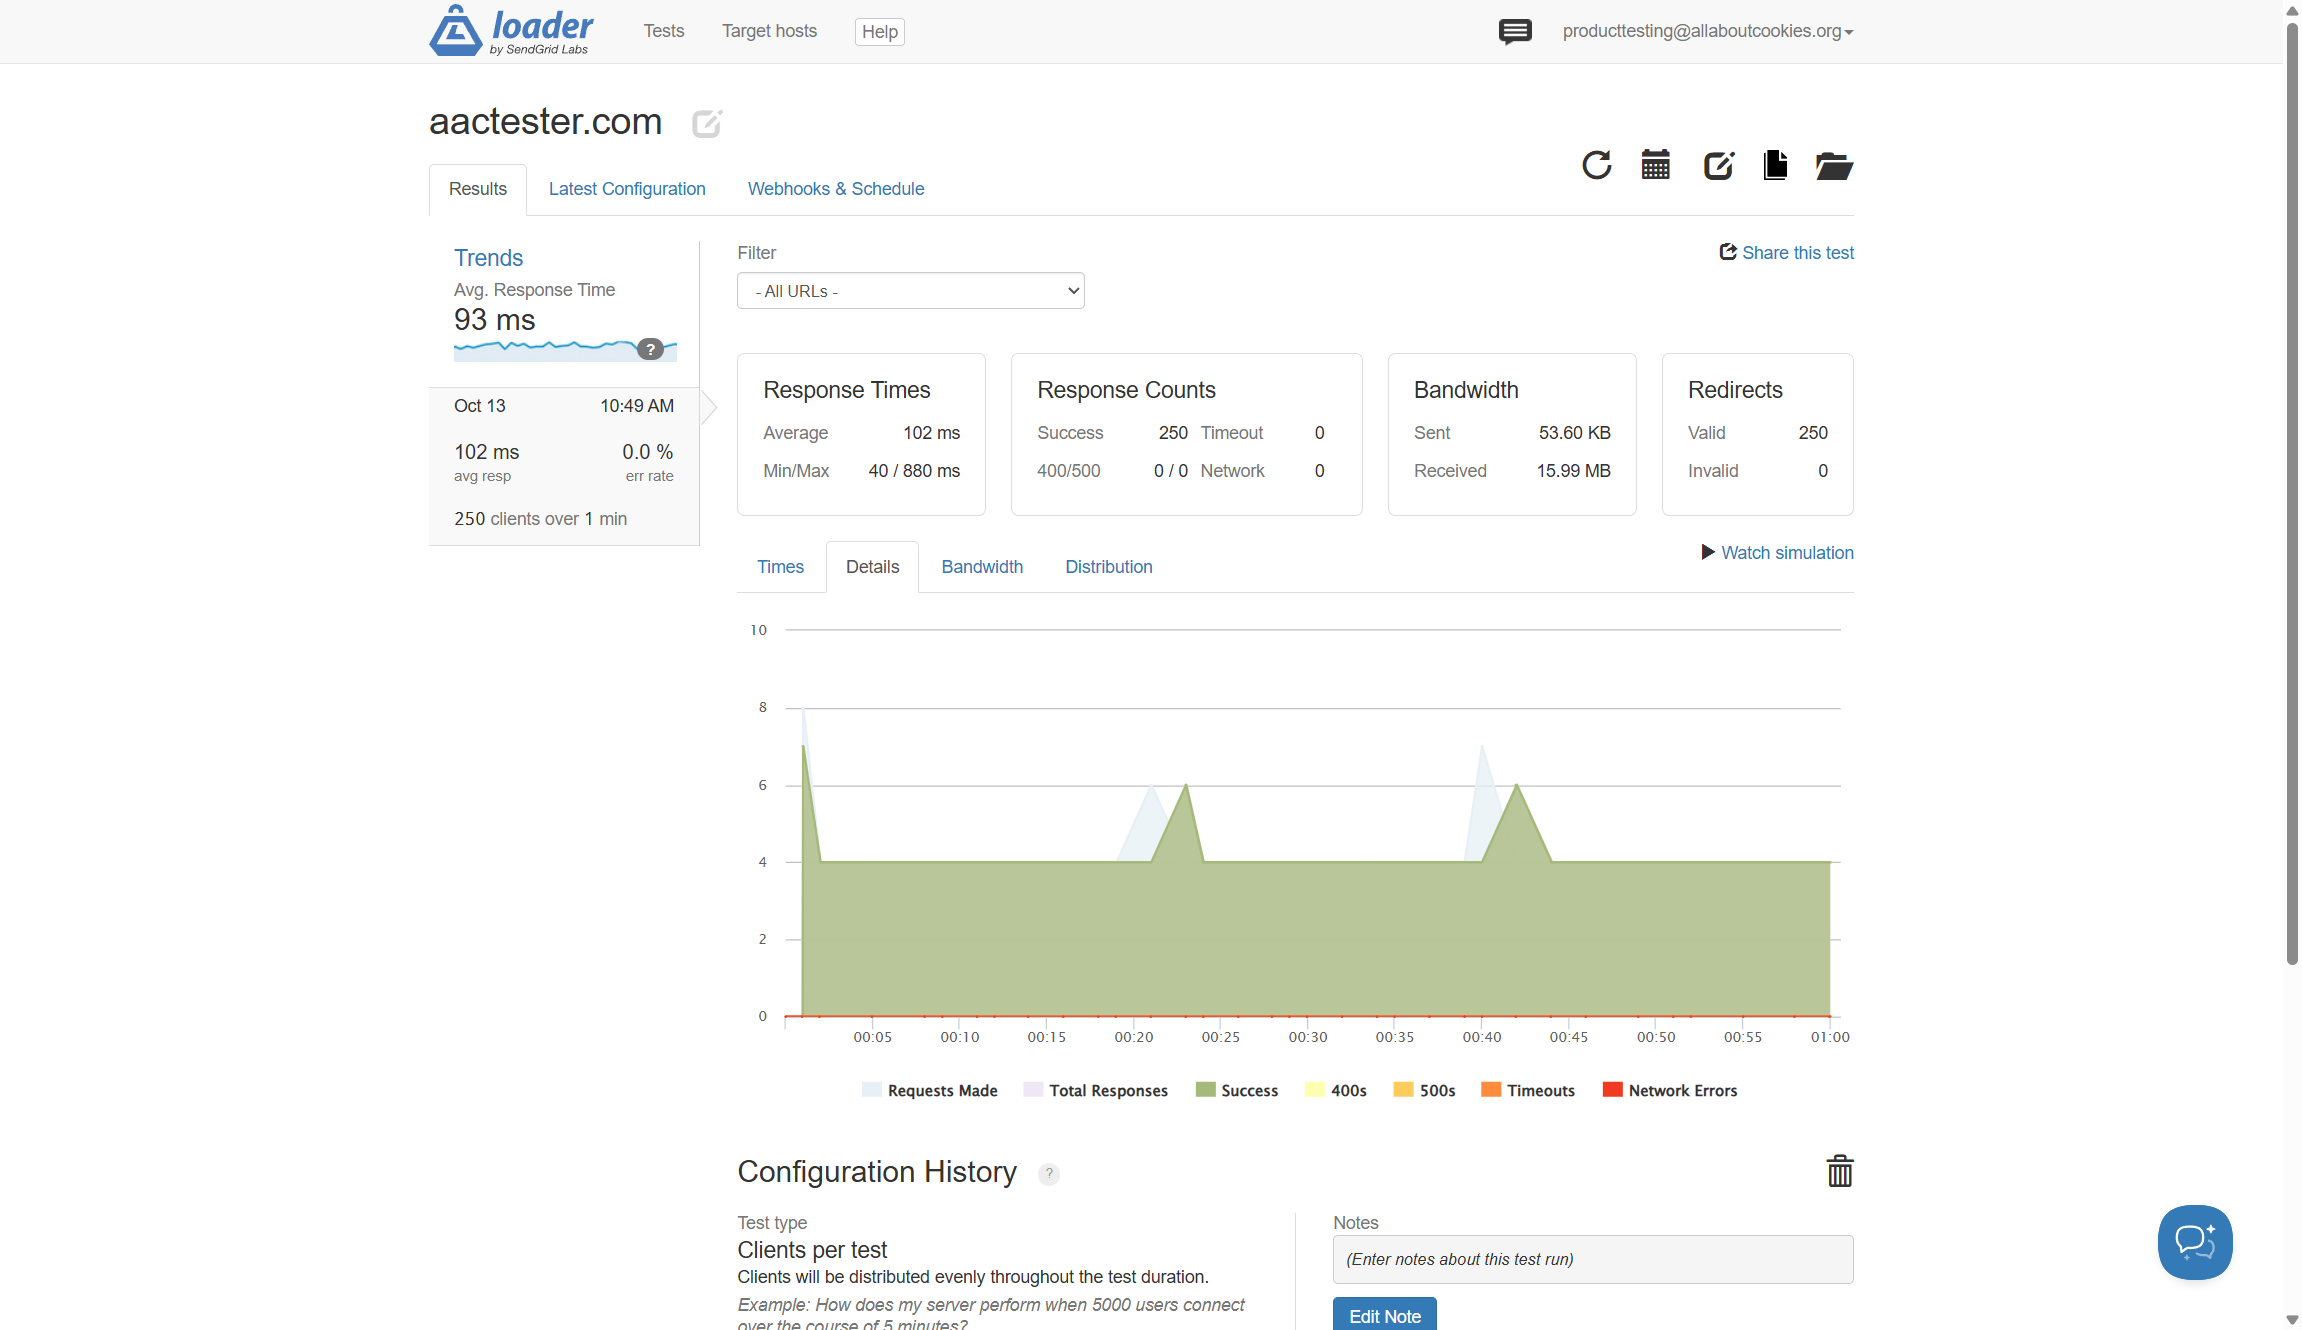Open the All URLs filter dropdown

910,291
